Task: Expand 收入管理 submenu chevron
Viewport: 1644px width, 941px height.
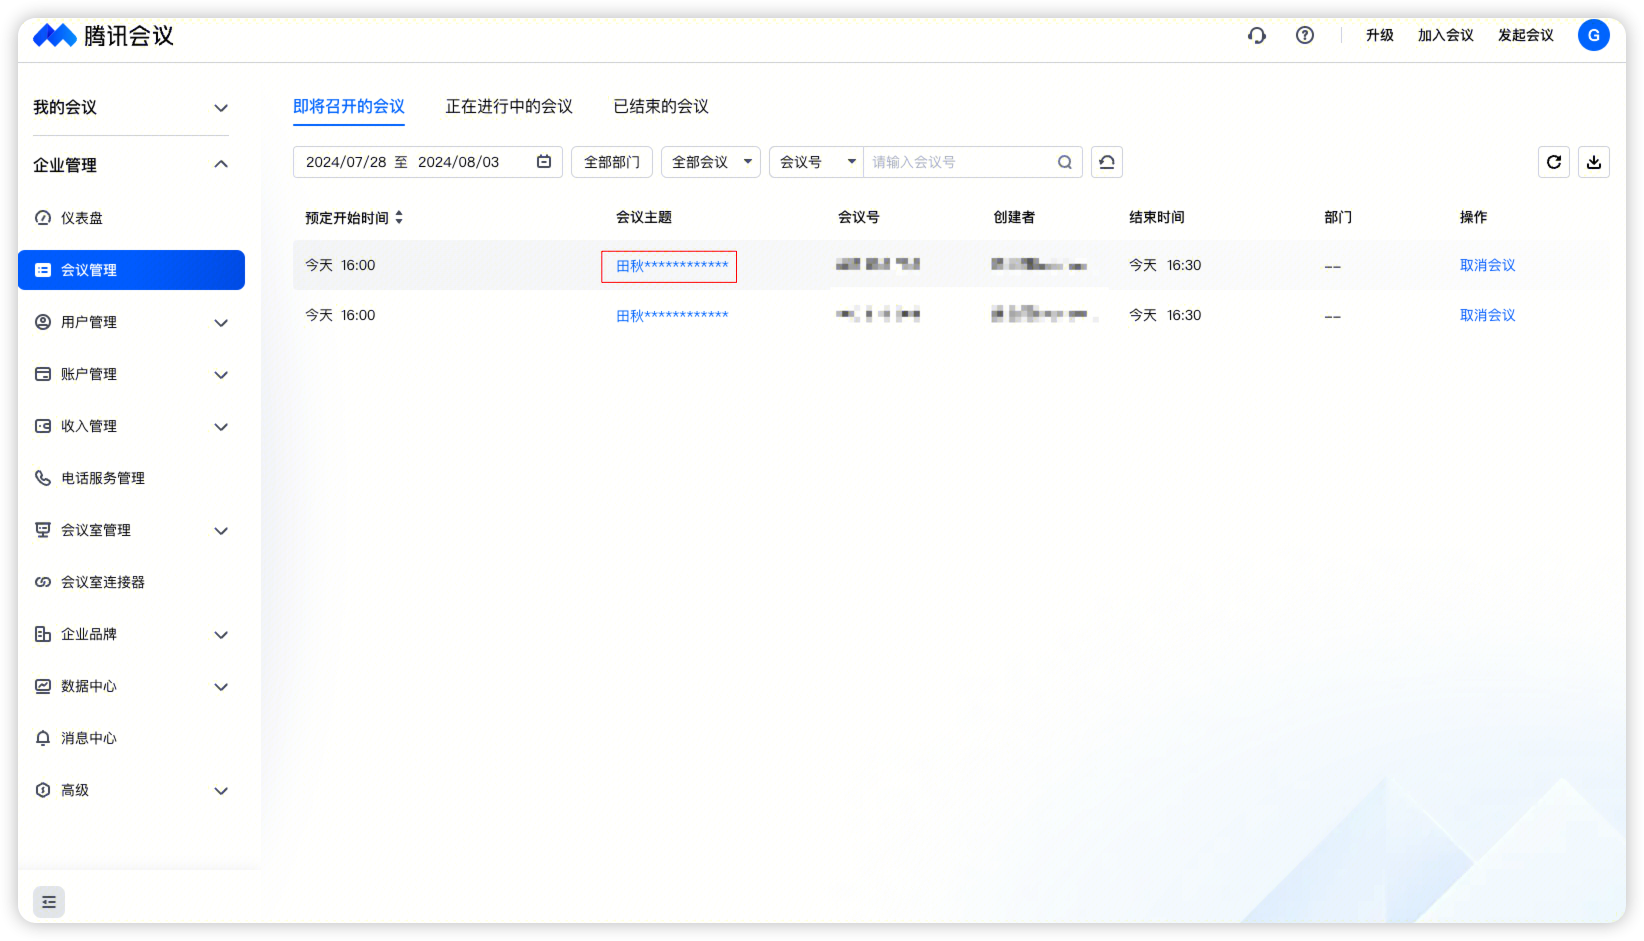Action: tap(222, 426)
